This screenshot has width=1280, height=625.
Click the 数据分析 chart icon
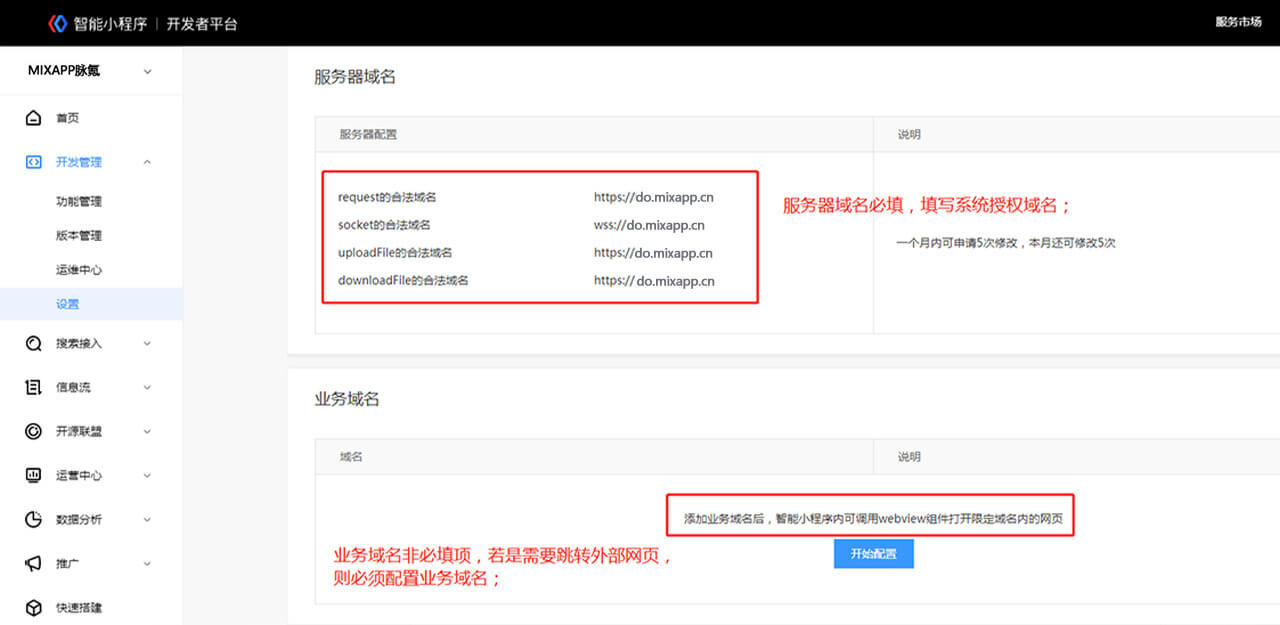pos(33,519)
